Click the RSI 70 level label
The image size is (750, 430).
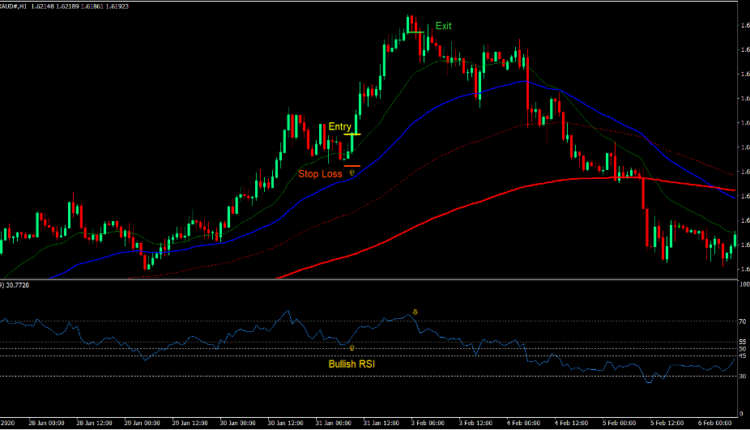coord(743,321)
